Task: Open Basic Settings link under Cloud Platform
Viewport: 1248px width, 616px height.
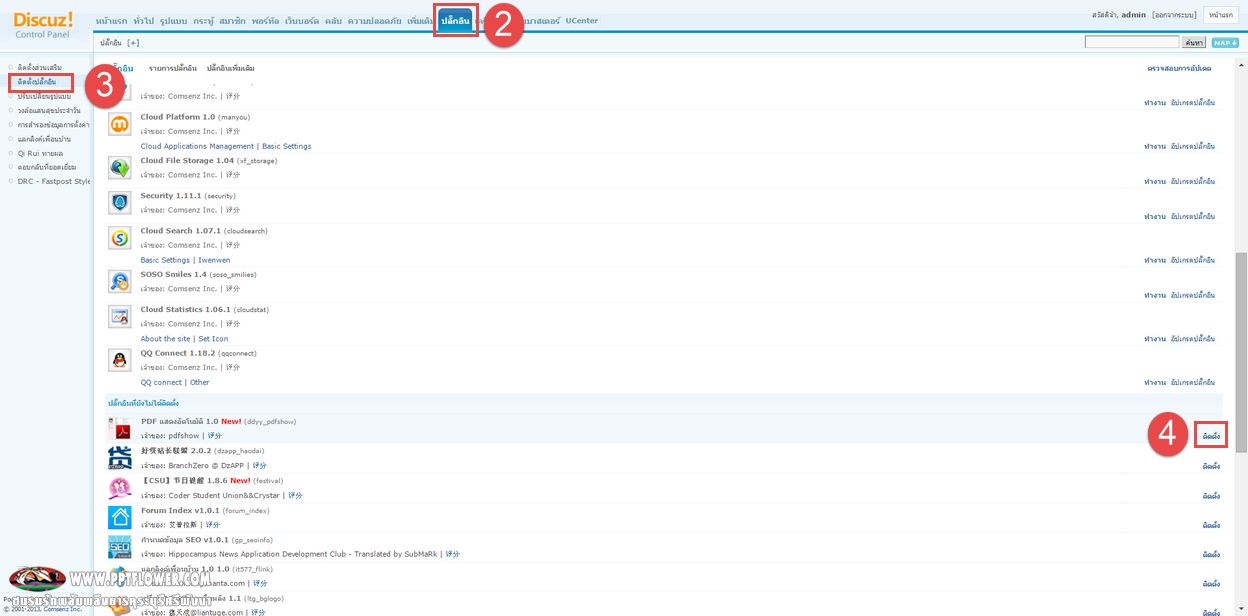Action: pyautogui.click(x=287, y=146)
